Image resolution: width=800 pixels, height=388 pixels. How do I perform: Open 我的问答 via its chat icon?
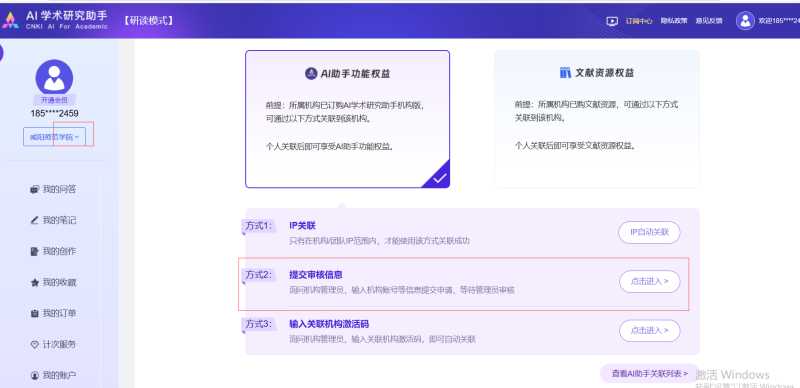[34, 189]
